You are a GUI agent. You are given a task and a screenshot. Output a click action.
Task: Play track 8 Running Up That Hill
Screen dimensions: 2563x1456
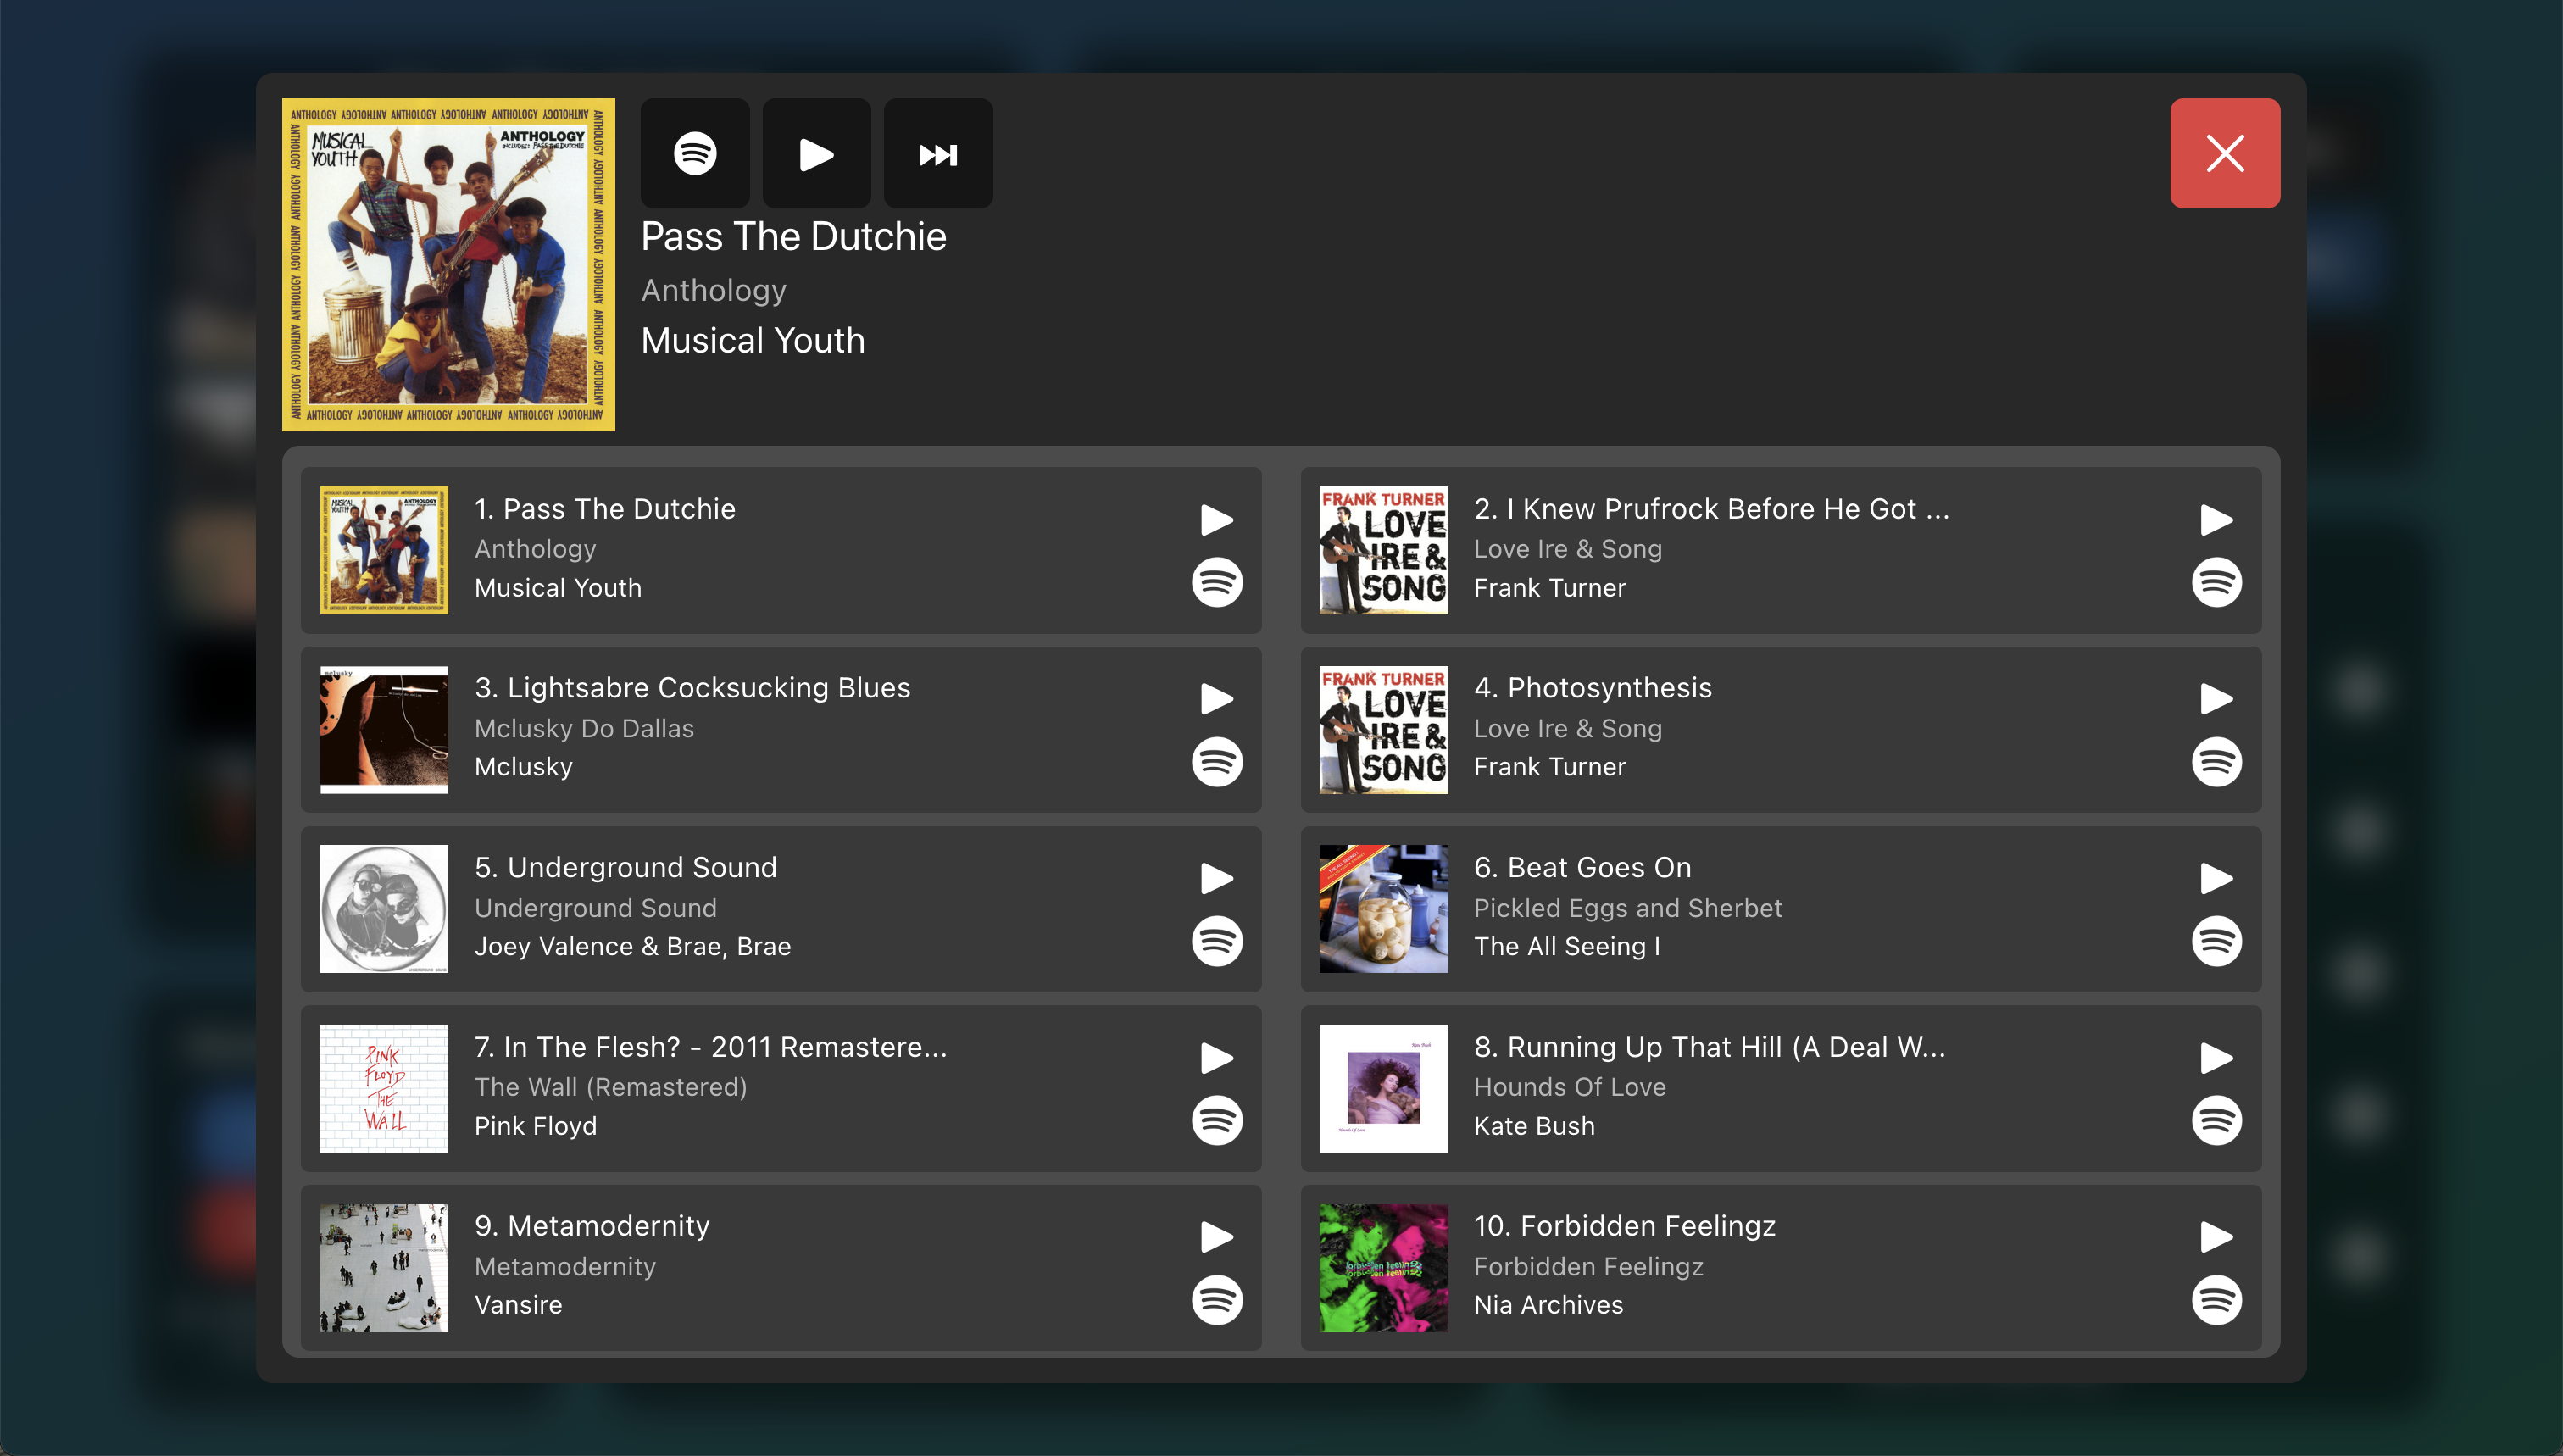[2217, 1057]
